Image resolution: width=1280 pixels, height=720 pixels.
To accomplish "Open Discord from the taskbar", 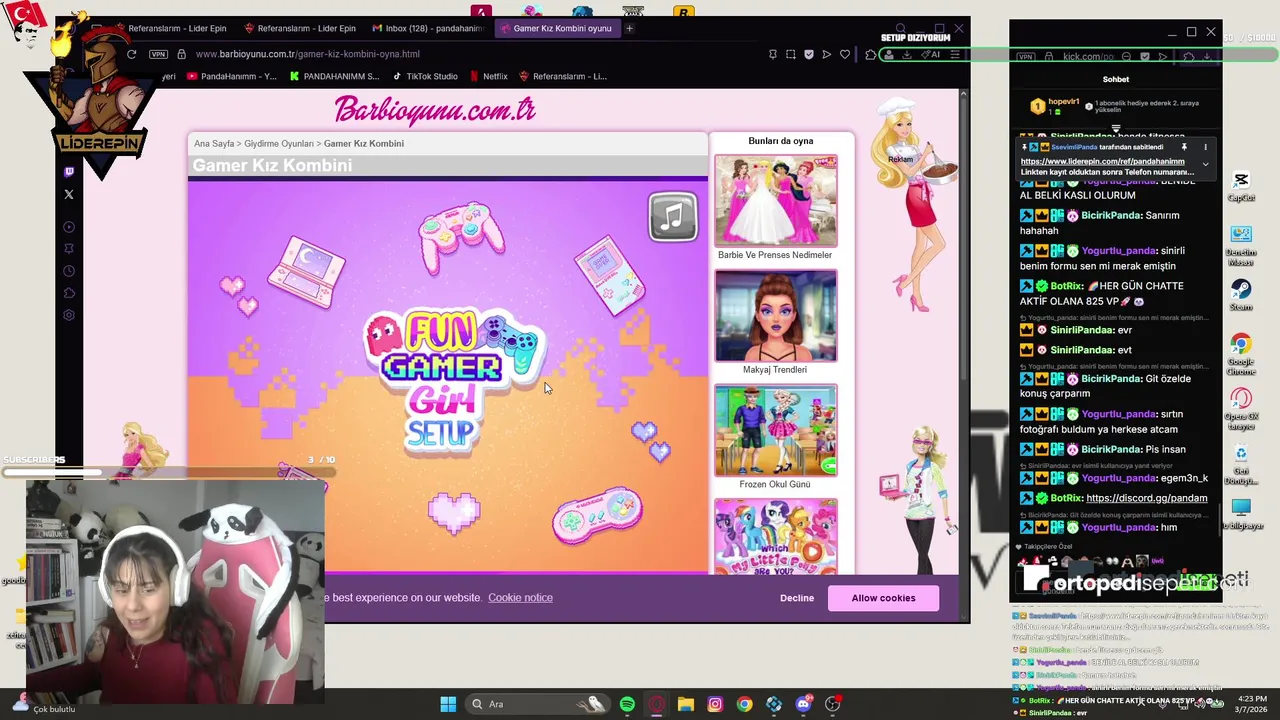I will 803,704.
